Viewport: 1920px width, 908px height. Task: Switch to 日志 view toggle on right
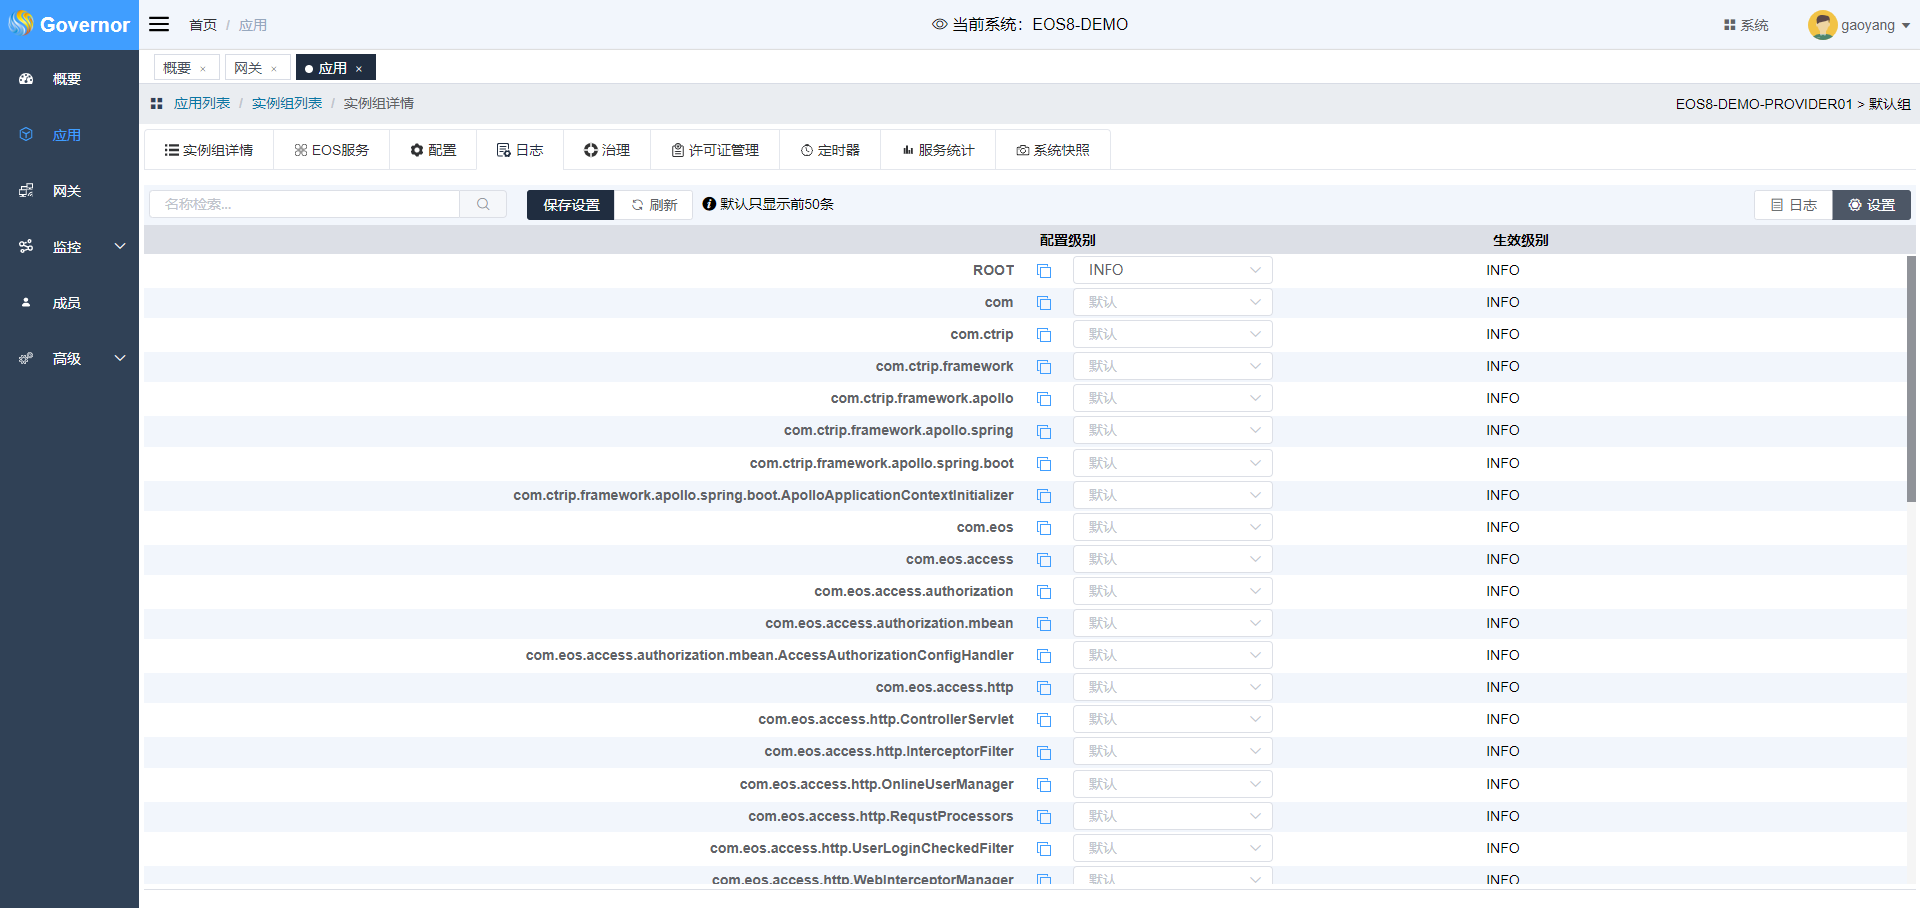(1793, 205)
